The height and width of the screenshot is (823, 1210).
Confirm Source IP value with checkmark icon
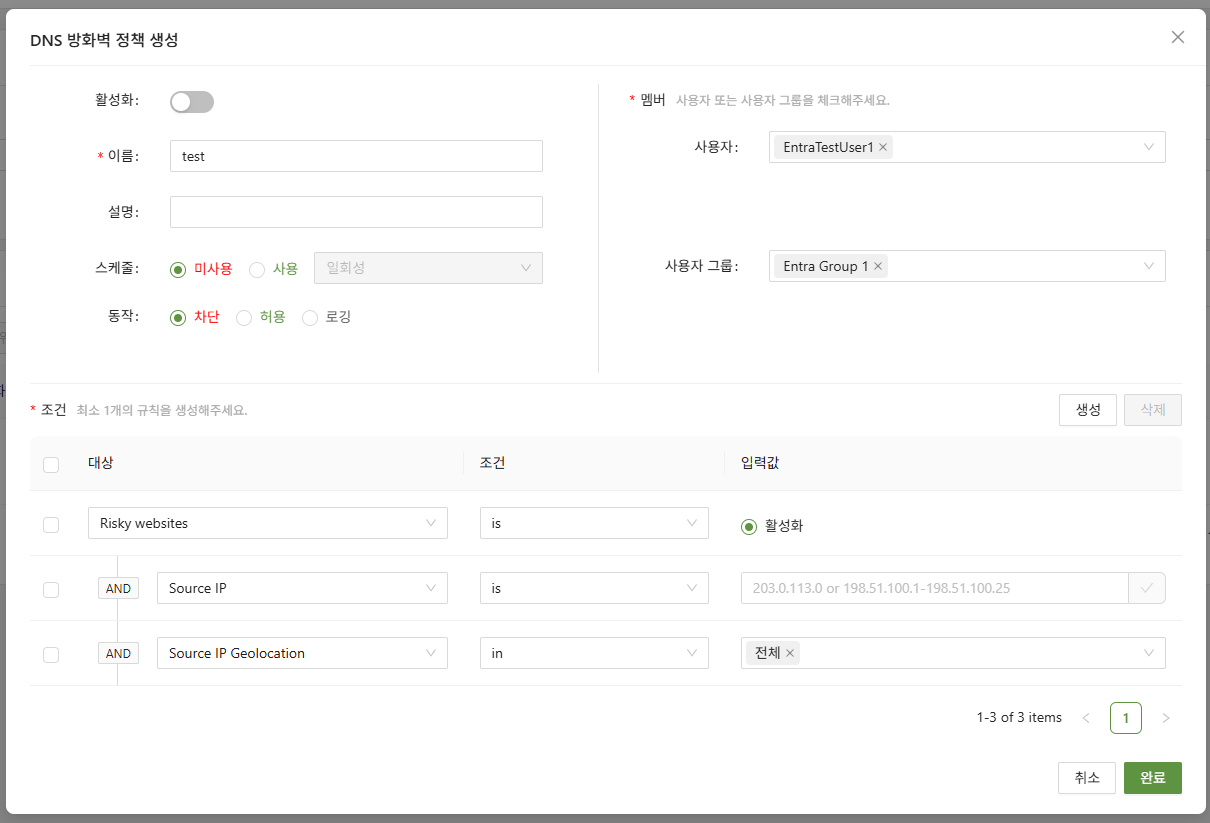pos(1146,589)
